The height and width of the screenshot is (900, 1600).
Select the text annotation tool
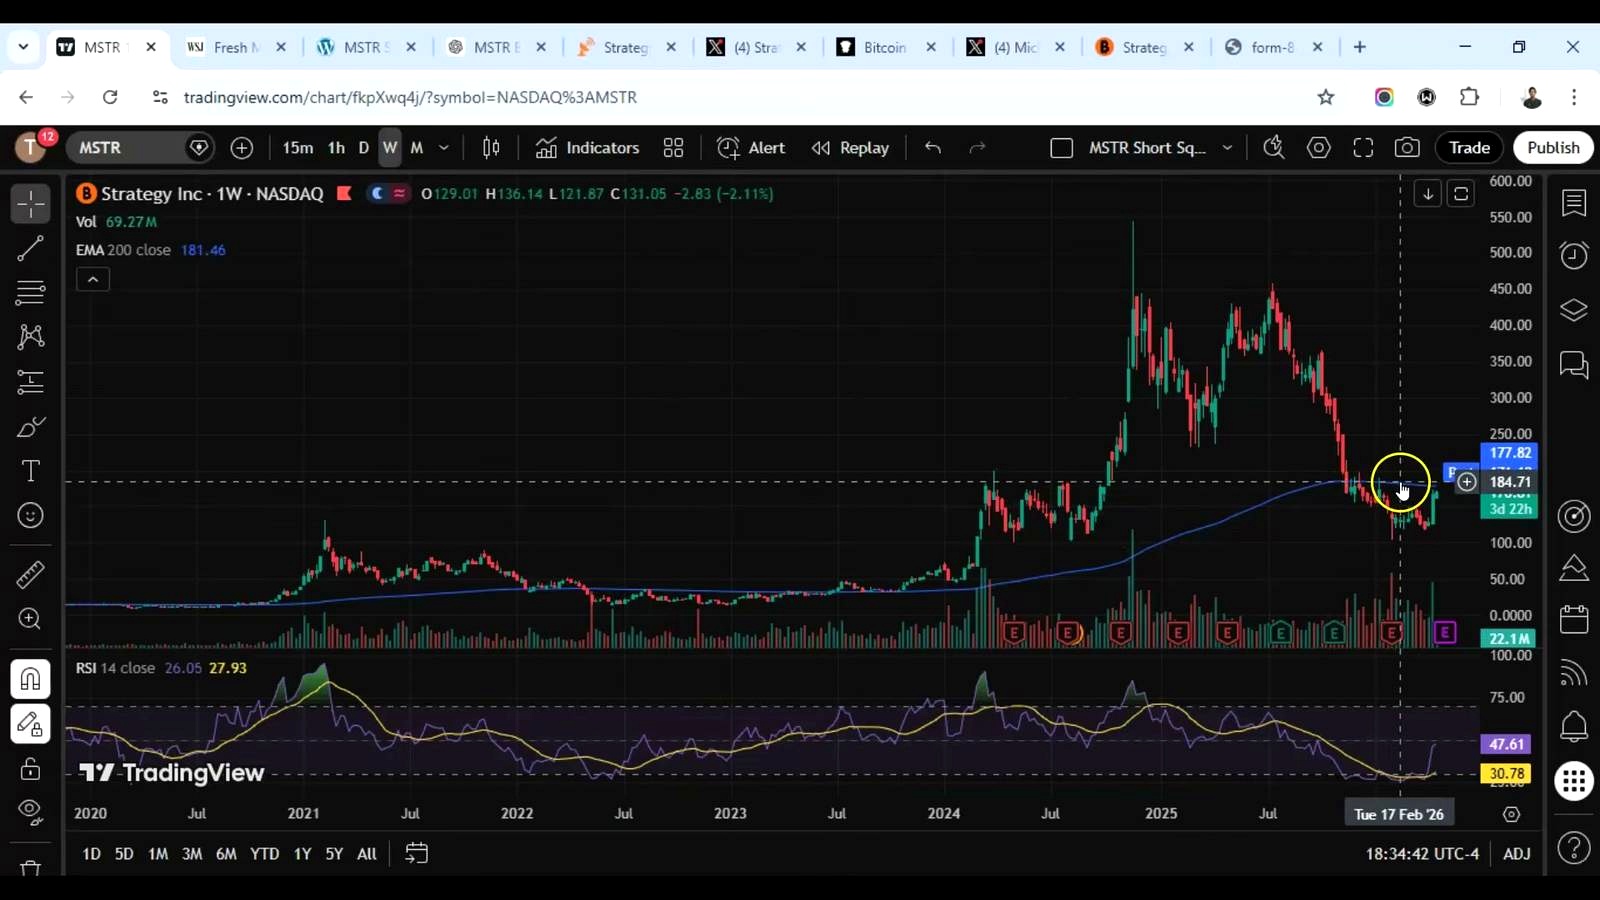[x=31, y=471]
